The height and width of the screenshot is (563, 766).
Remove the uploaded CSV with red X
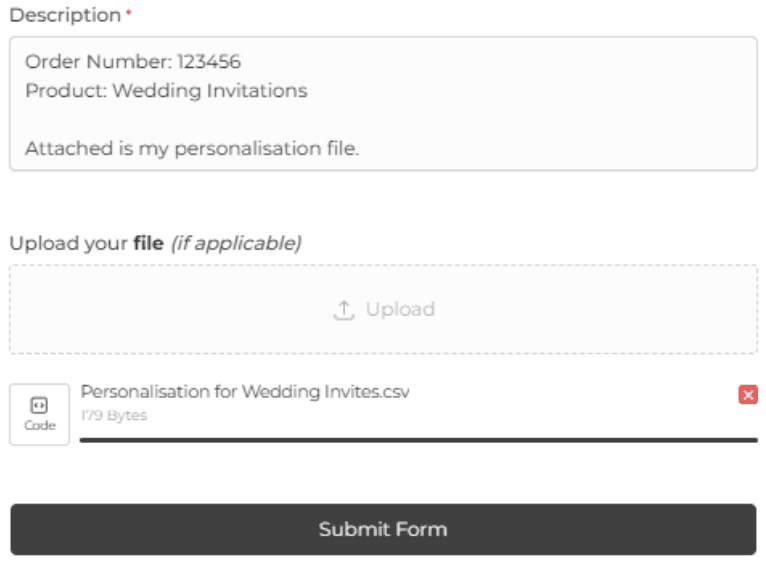(748, 395)
